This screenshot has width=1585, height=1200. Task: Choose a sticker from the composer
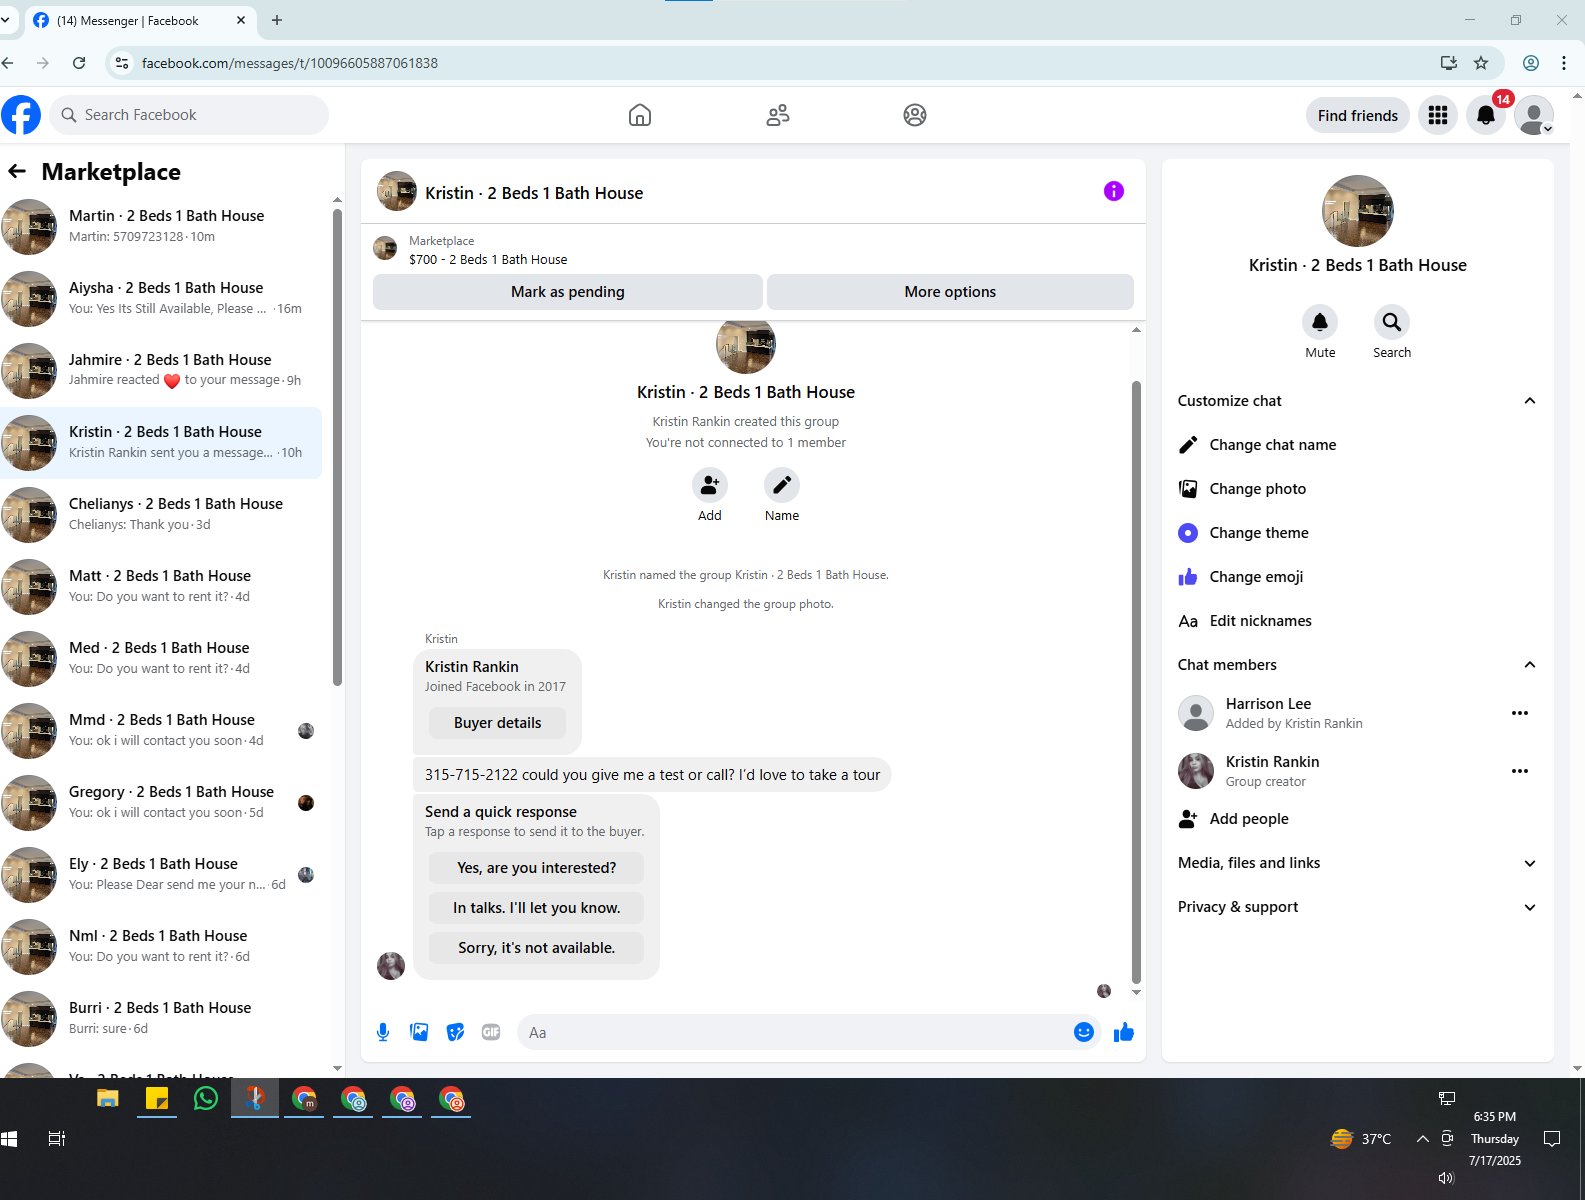455,1032
